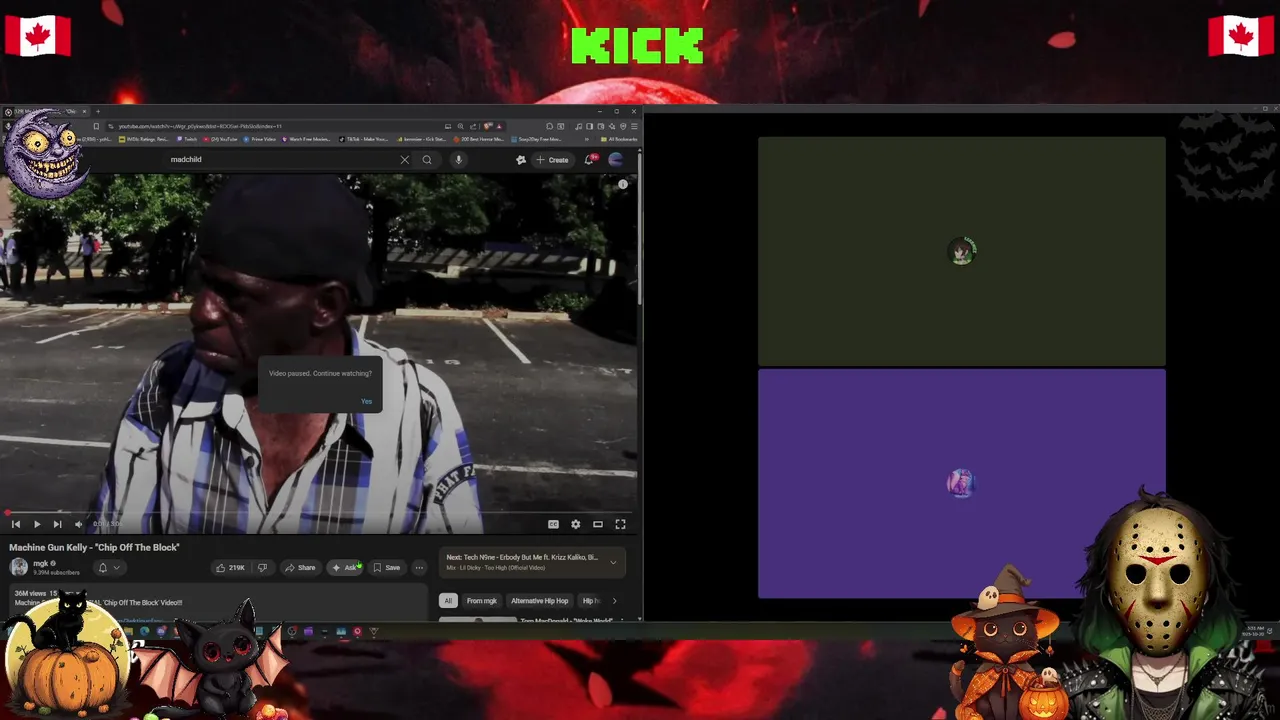Select the From mgk chip
This screenshot has width=1280, height=720.
point(482,601)
